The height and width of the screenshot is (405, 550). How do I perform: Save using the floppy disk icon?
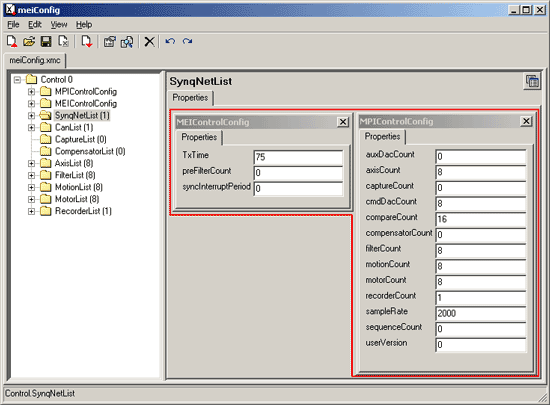[46, 41]
